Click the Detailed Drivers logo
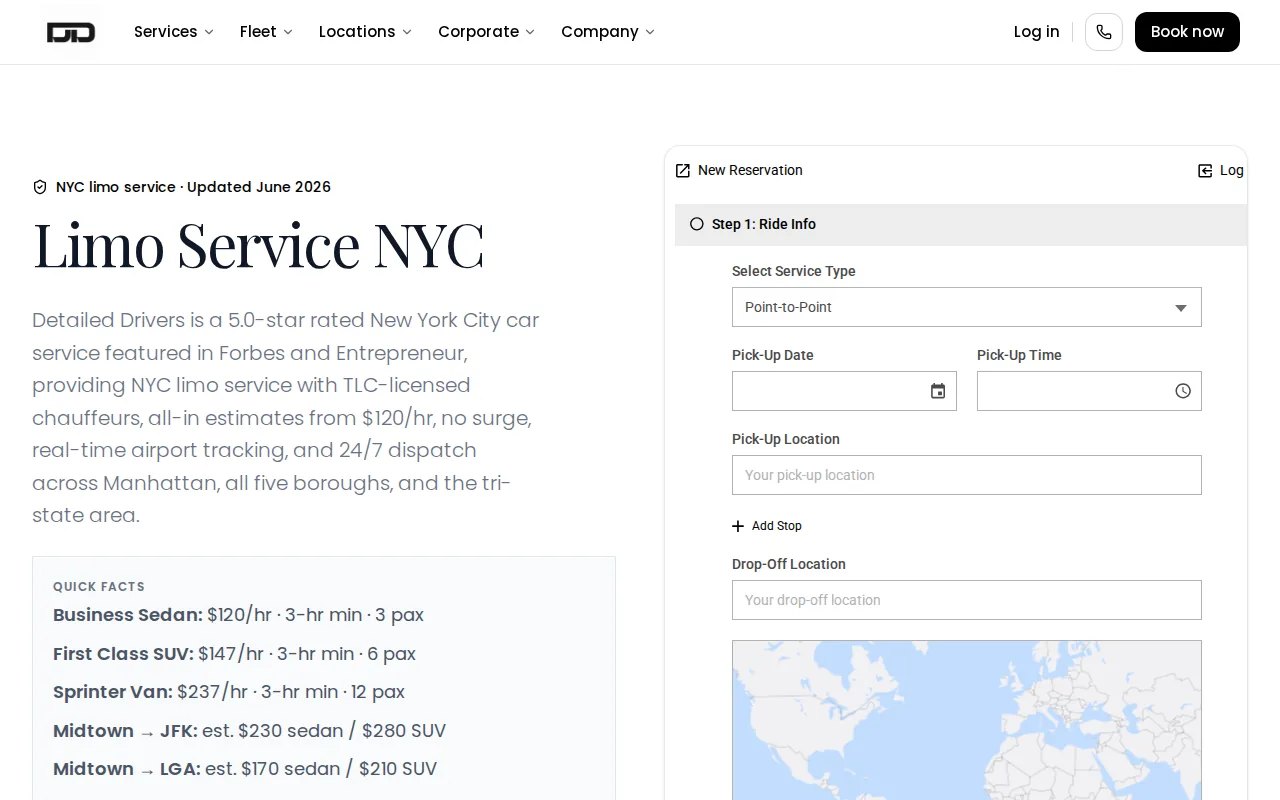 tap(71, 32)
